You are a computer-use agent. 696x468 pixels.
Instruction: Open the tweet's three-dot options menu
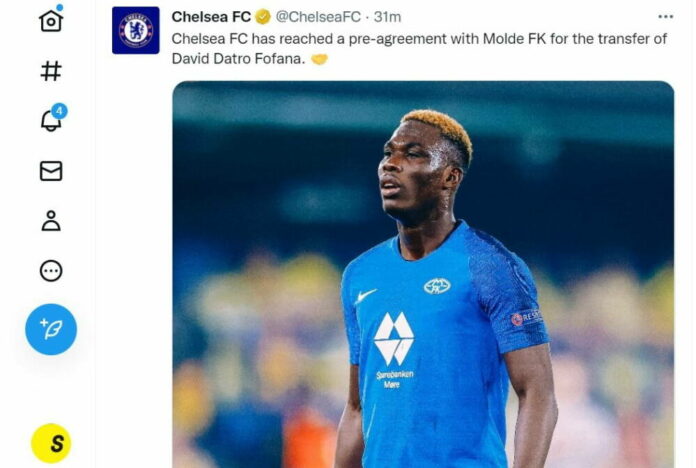pos(665,17)
